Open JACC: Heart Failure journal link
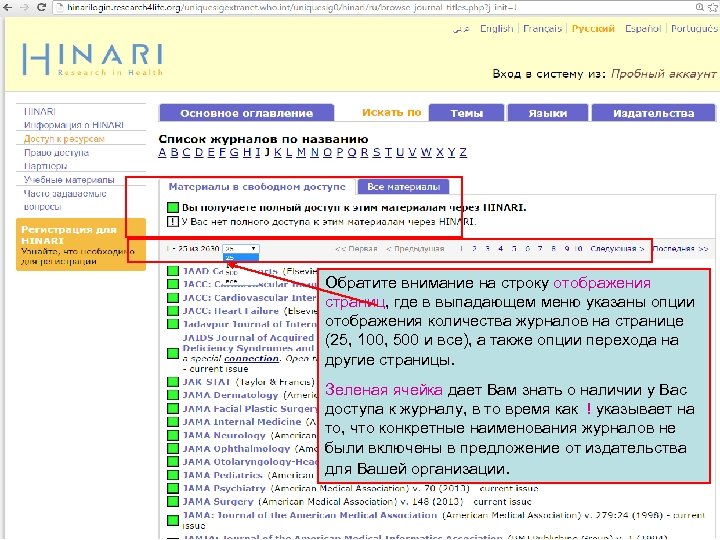Screen dimensions: 720x540 click(231, 311)
